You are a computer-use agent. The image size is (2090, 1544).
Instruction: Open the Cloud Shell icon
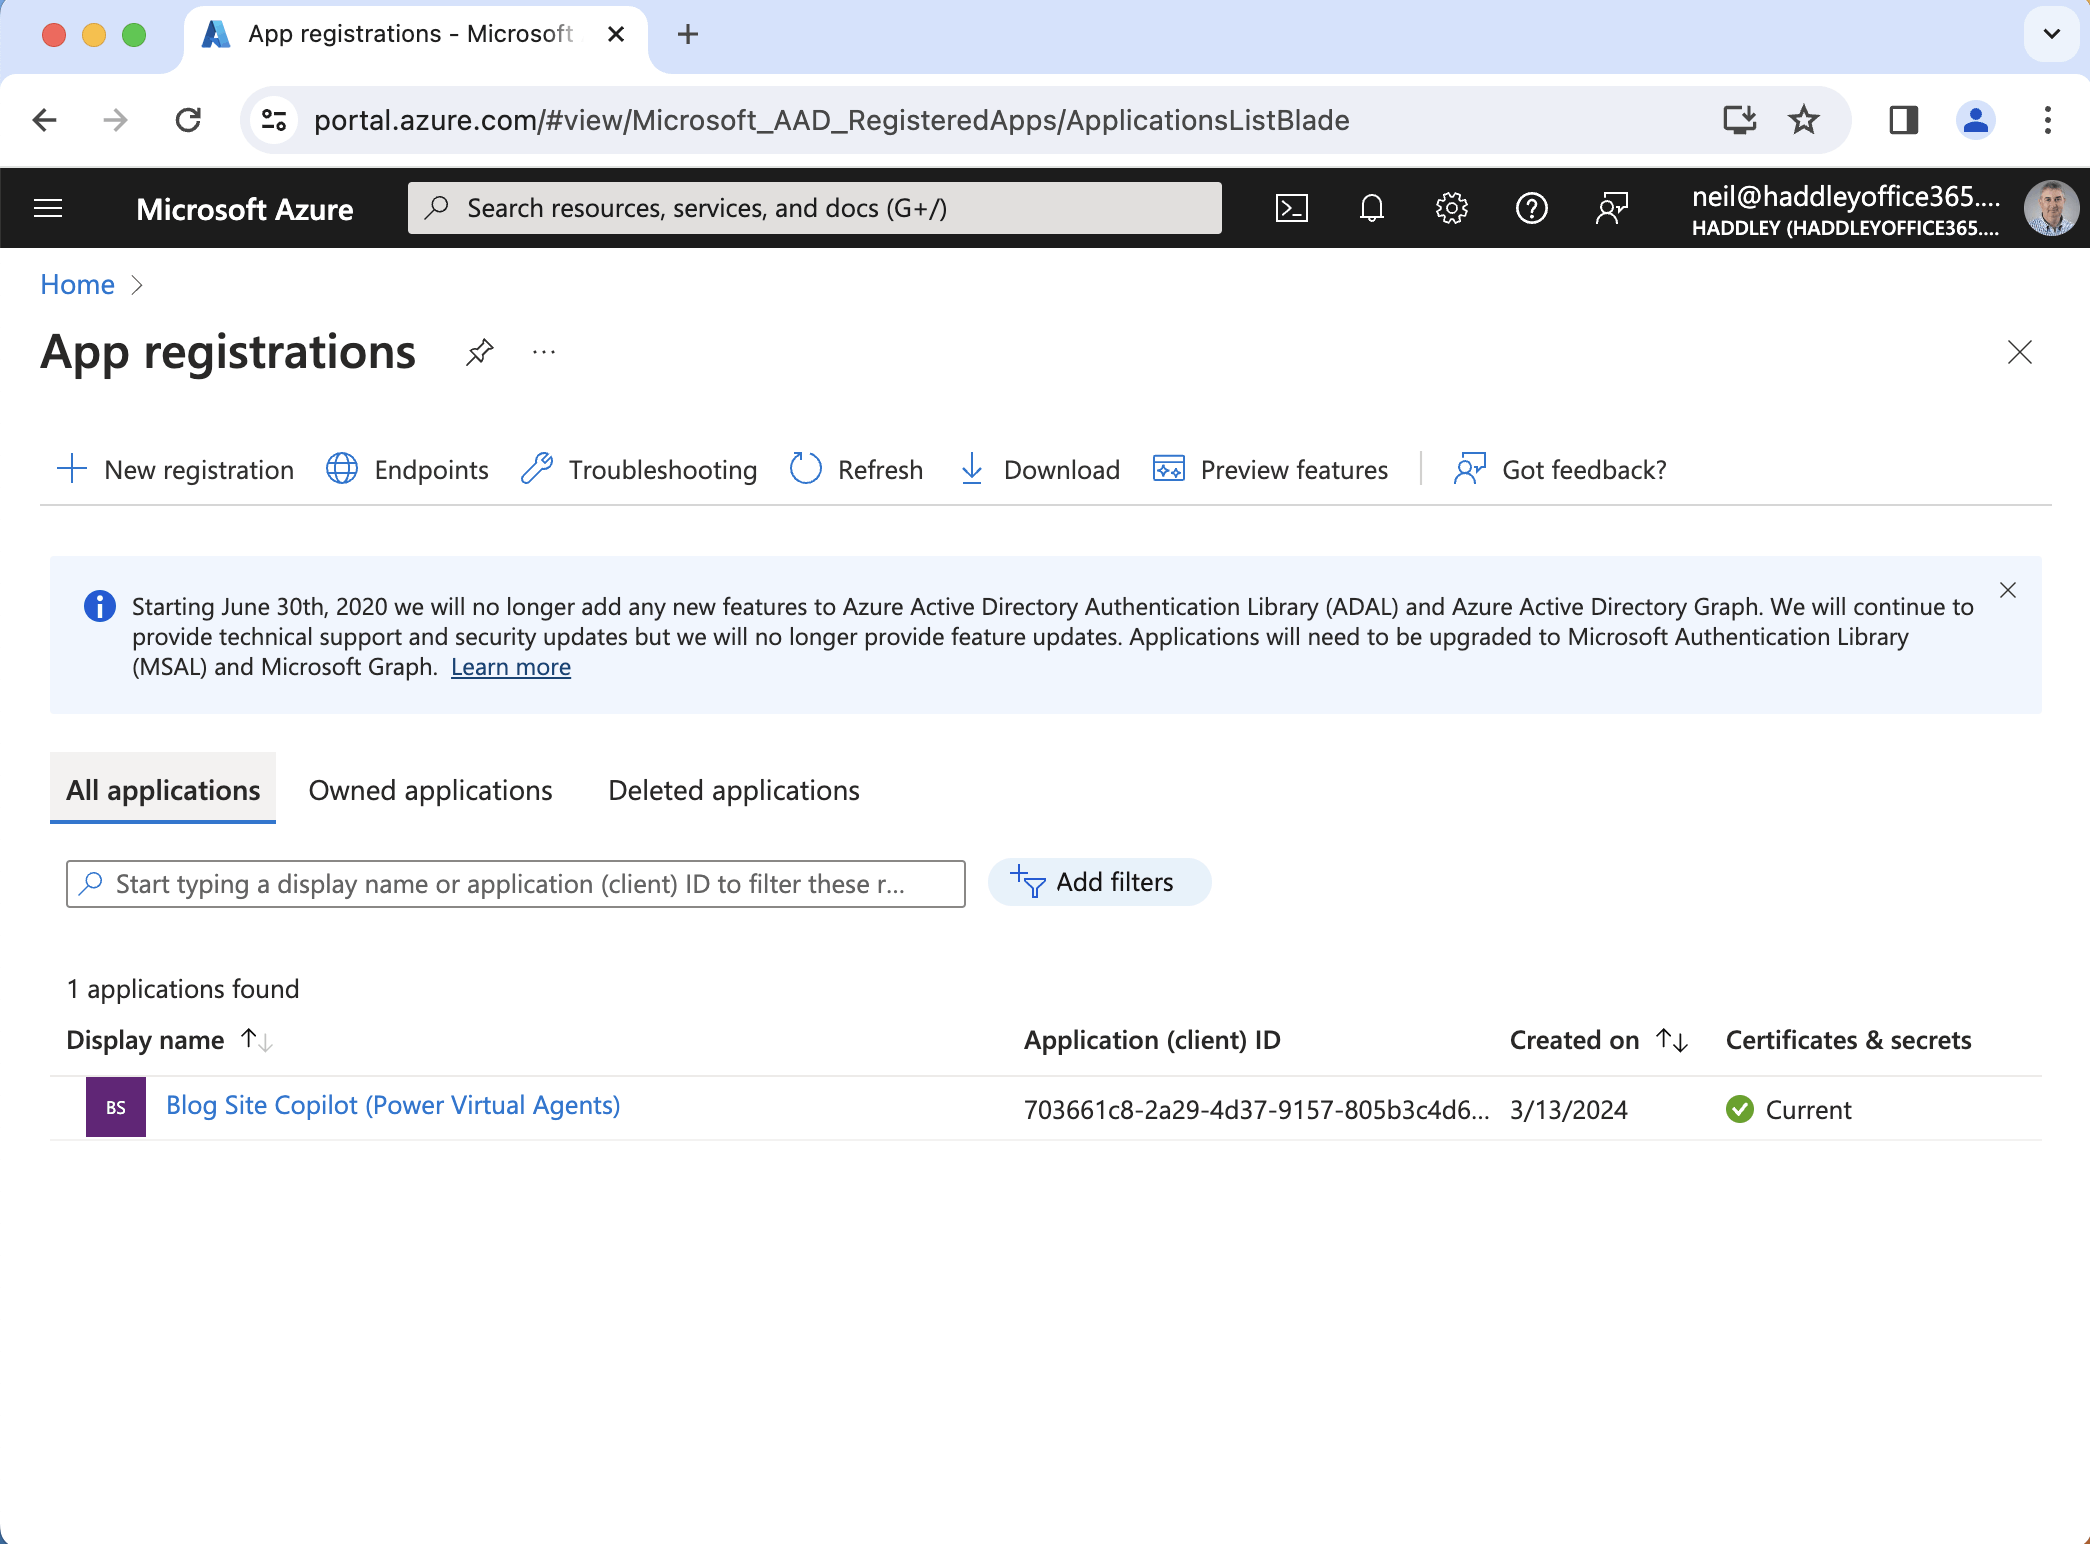point(1291,208)
